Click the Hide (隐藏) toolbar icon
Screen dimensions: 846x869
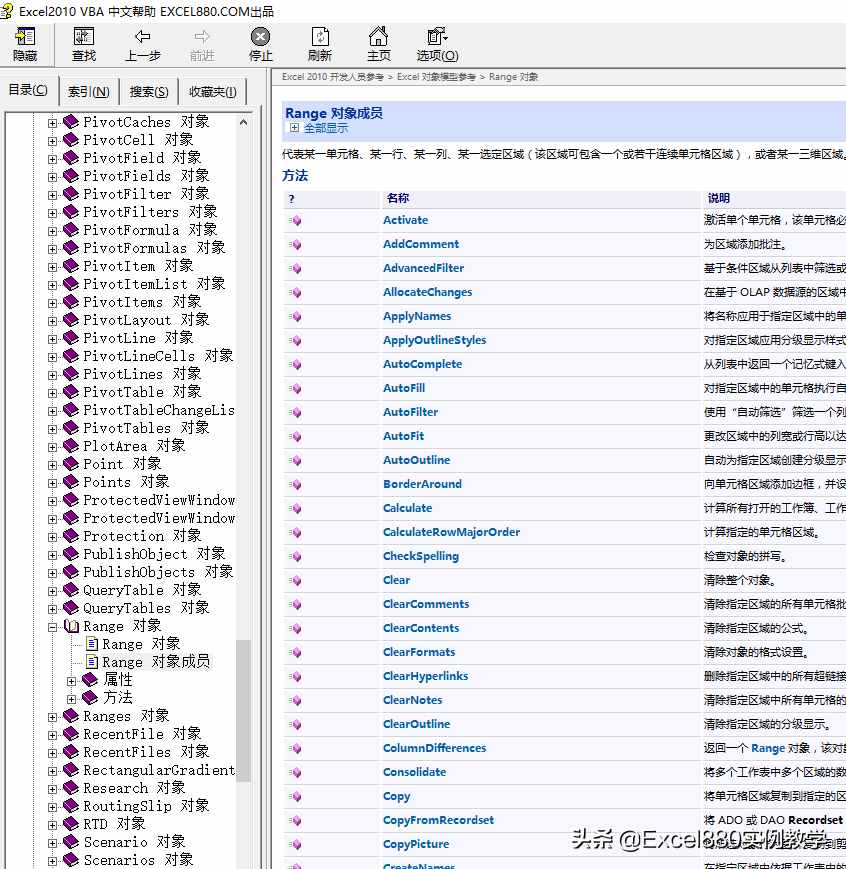24,37
